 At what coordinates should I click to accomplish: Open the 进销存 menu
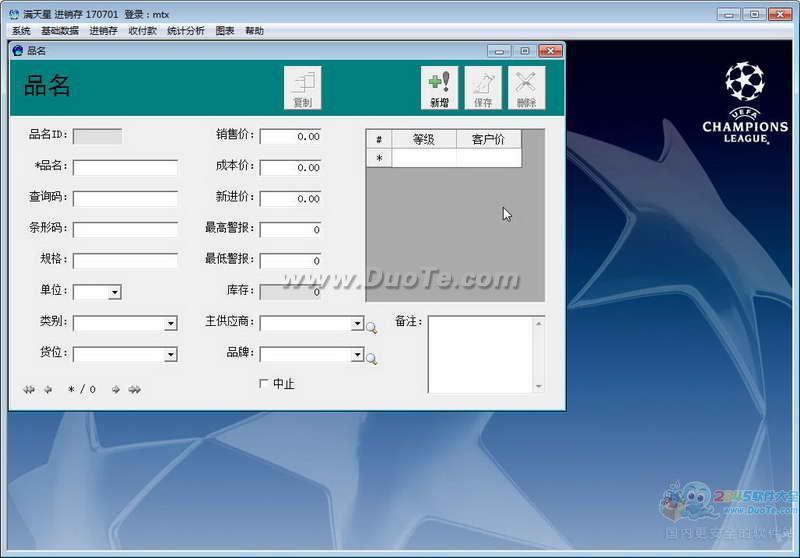click(x=103, y=31)
